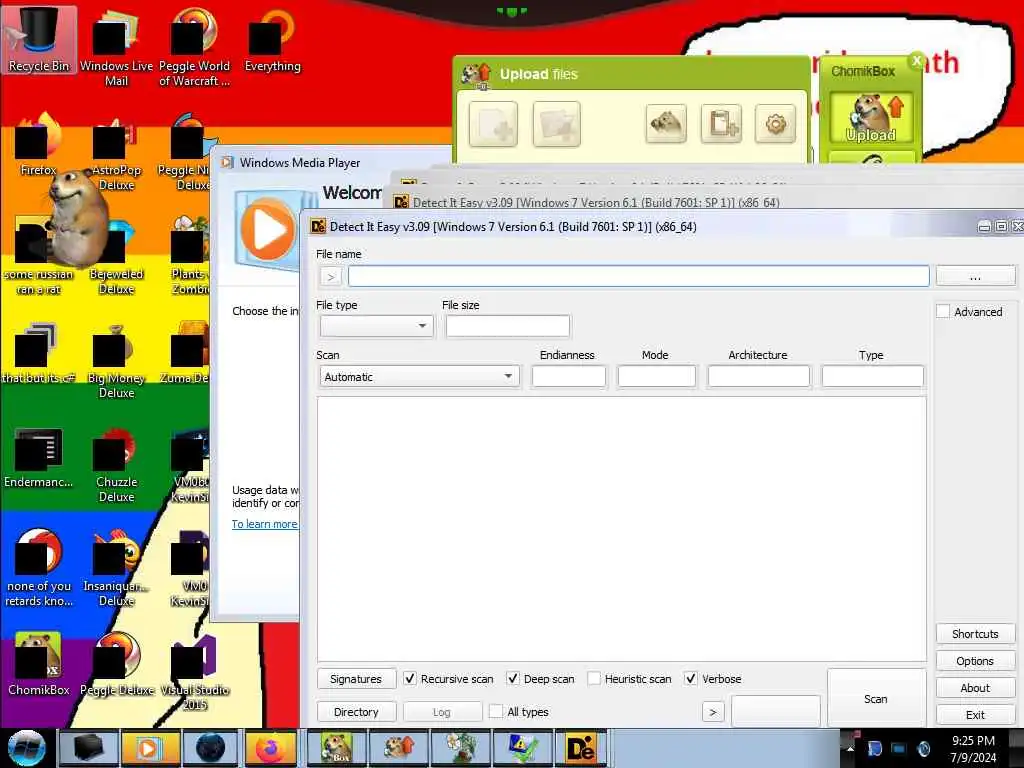Screen dimensions: 1024x768
Task: Click the Windows Media Player play logo
Action: tap(266, 230)
